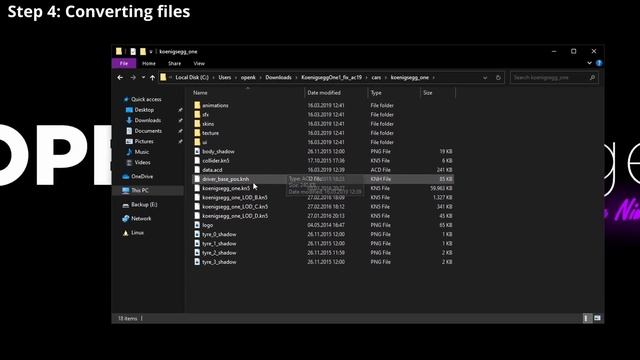Viewport: 640px width, 360px height.
Task: Refresh the current folder
Action: pos(498,78)
